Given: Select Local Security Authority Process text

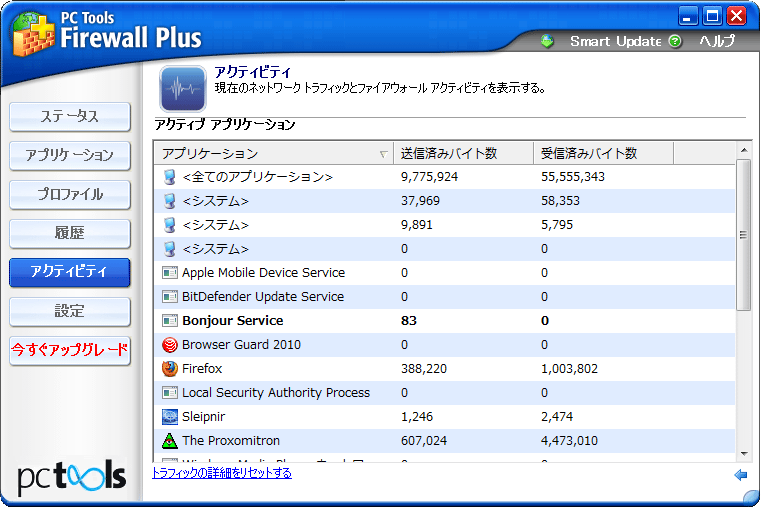Looking at the screenshot, I should pyautogui.click(x=276, y=393).
